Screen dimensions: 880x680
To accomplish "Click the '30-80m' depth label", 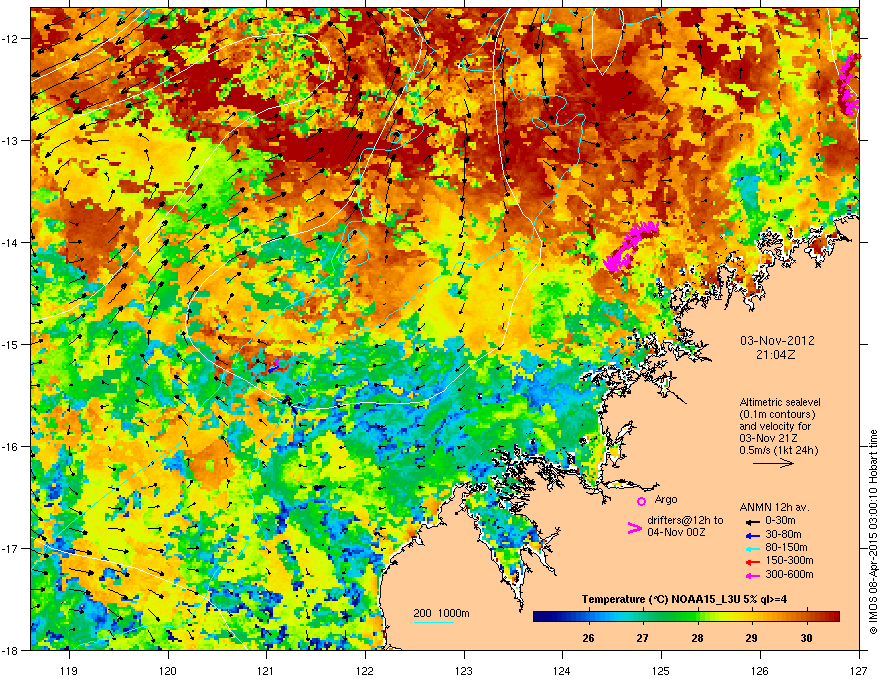I will [783, 535].
